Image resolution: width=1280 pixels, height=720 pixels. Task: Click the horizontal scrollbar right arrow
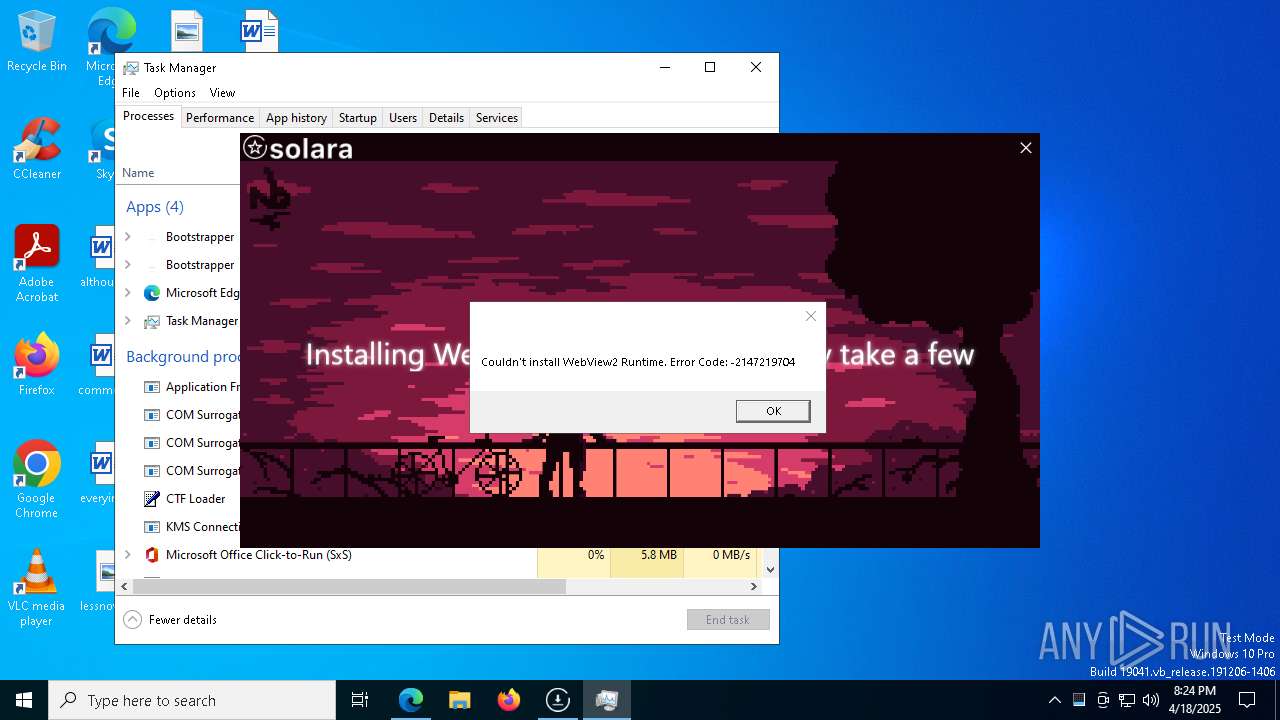click(754, 587)
